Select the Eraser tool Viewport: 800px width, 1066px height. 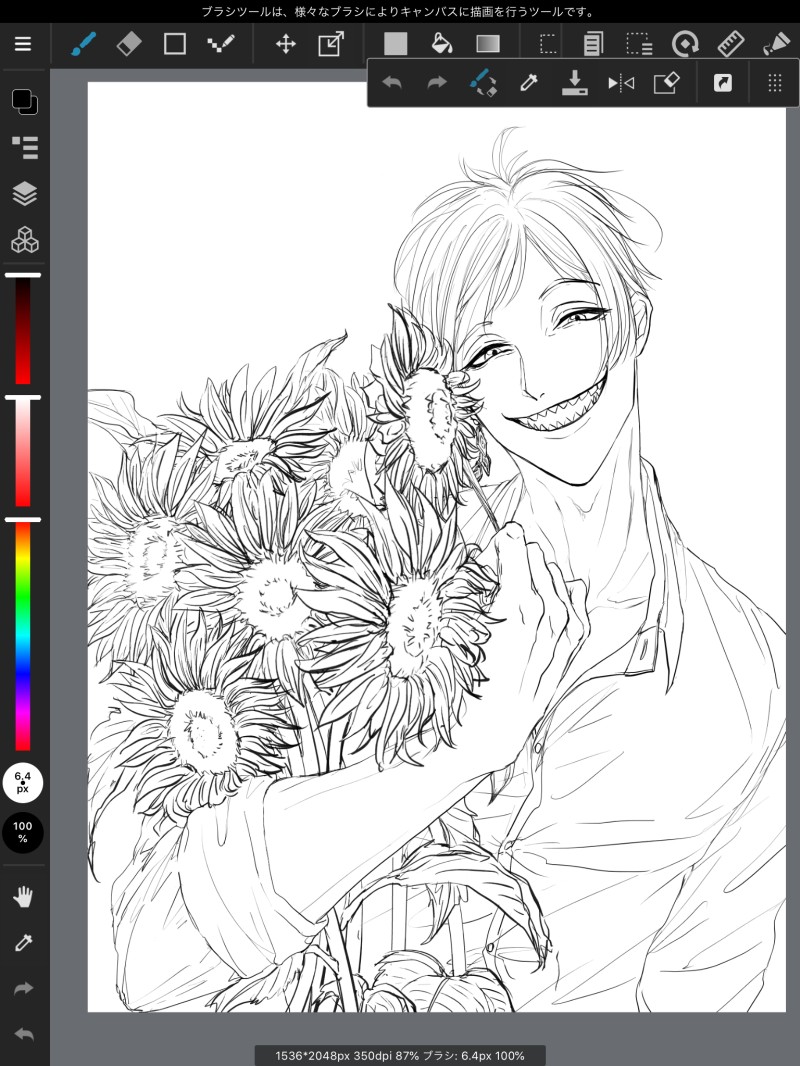pyautogui.click(x=129, y=44)
